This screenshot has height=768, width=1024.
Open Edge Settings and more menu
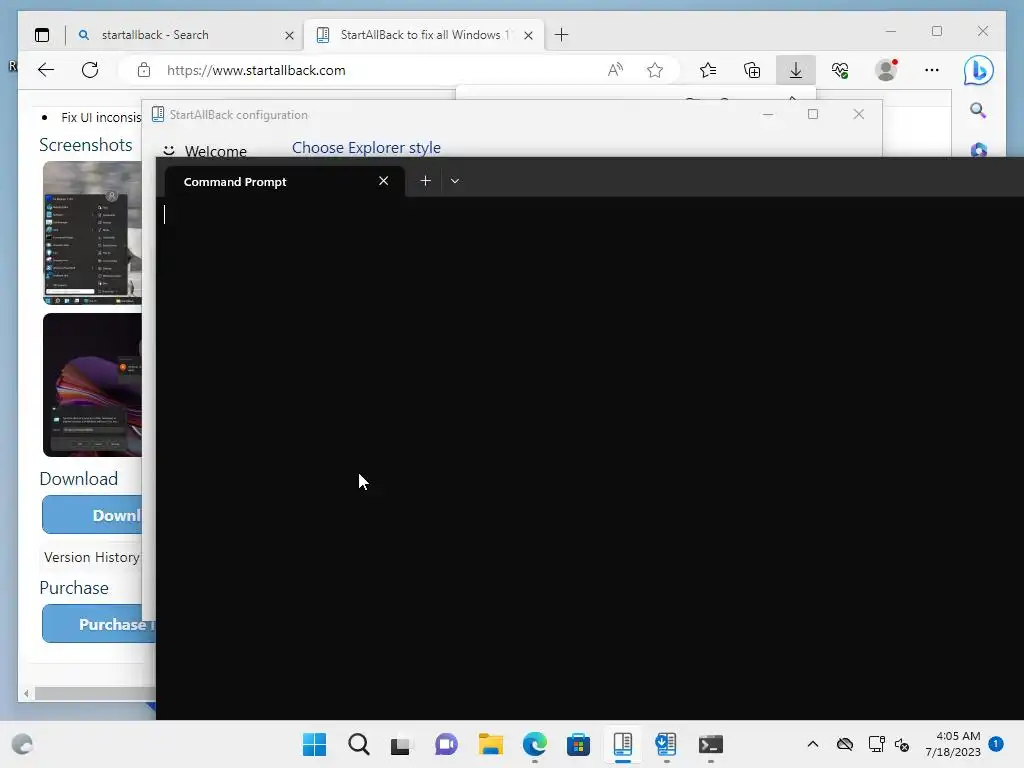932,70
